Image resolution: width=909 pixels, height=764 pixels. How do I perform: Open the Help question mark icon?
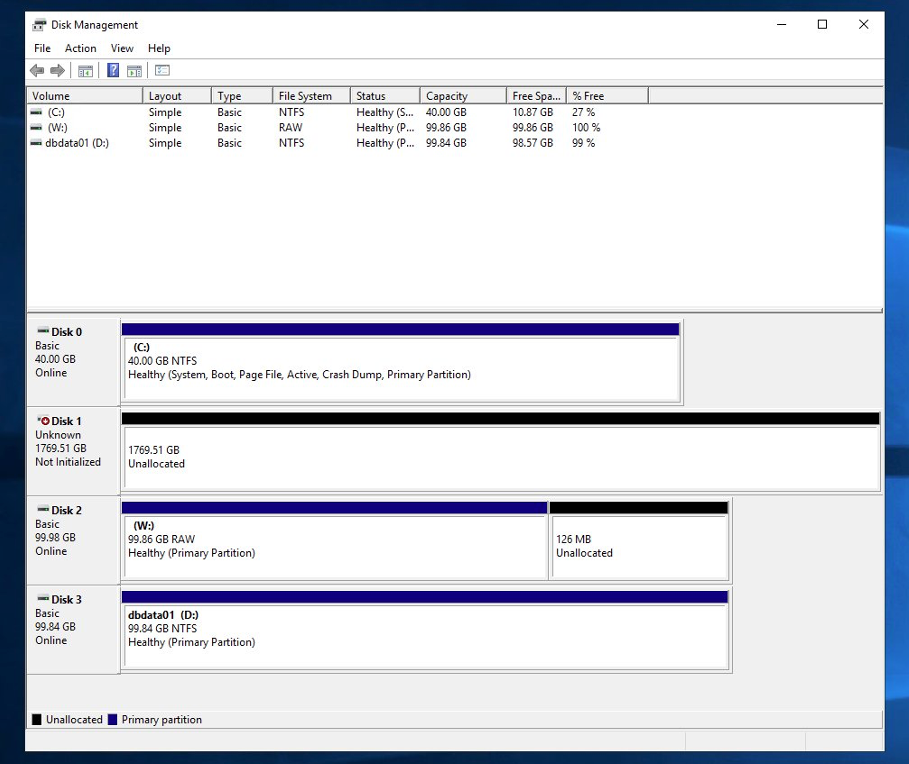pyautogui.click(x=113, y=71)
